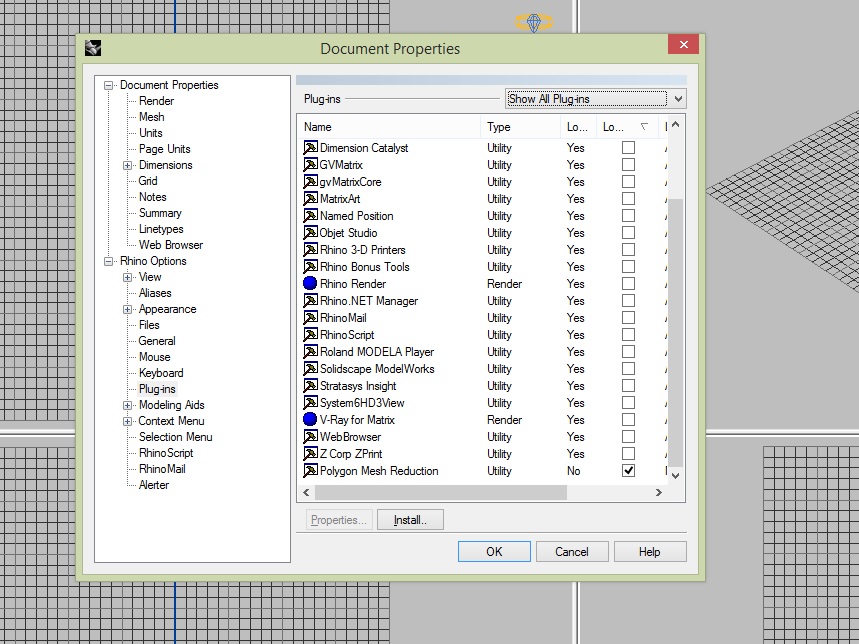
Task: Click the WebBrowser plug-in icon
Action: 311,436
